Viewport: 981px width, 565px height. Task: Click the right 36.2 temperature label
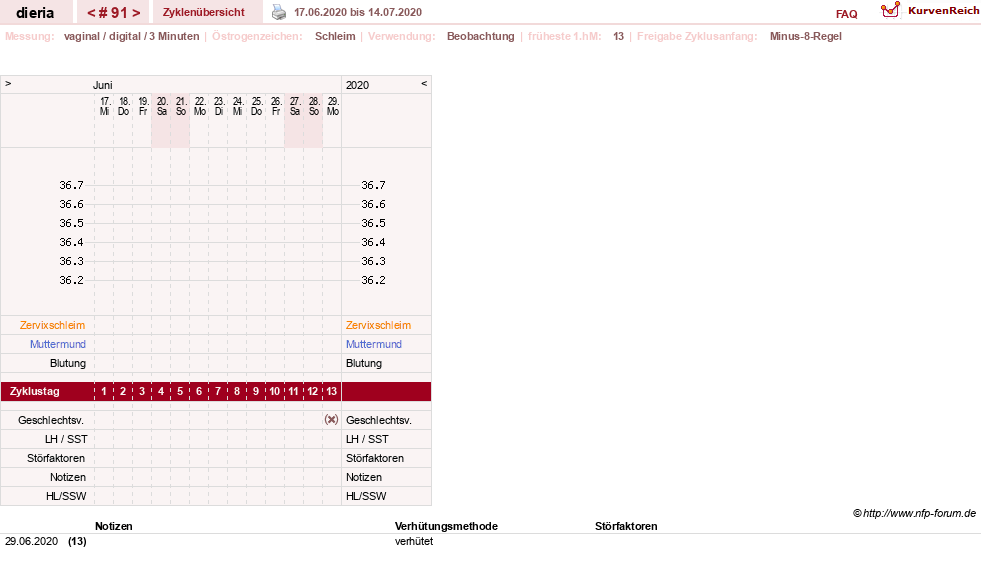pos(373,280)
